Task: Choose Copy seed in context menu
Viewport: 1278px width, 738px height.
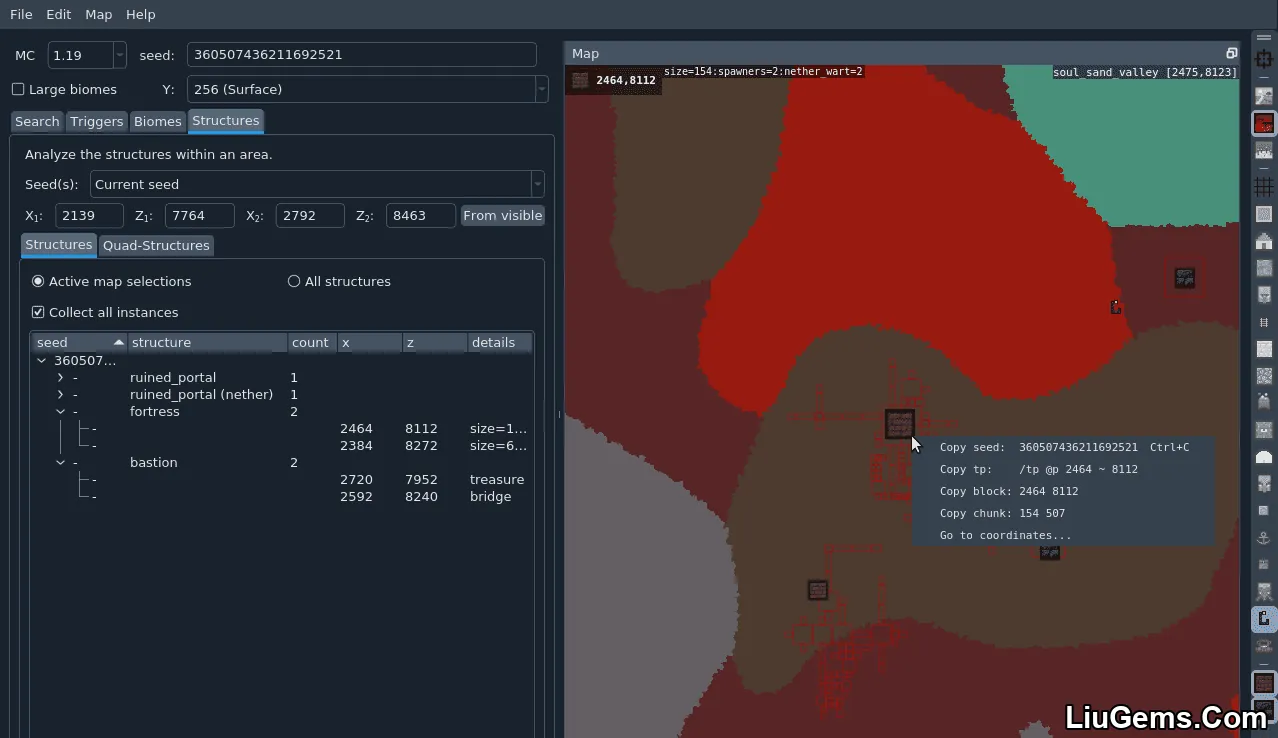Action: (1064, 447)
